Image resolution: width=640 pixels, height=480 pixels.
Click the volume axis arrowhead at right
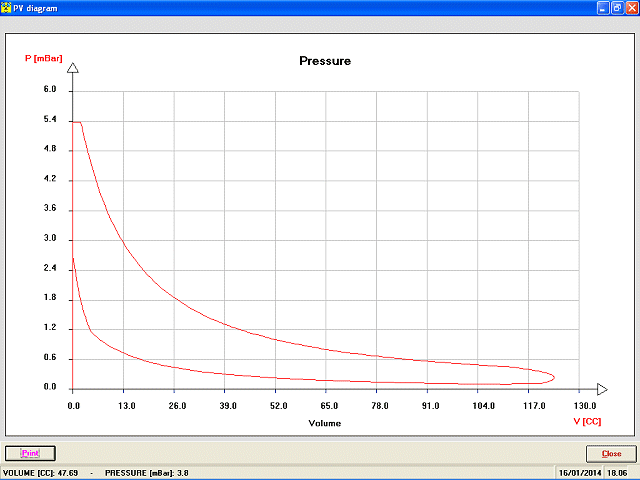[602, 389]
